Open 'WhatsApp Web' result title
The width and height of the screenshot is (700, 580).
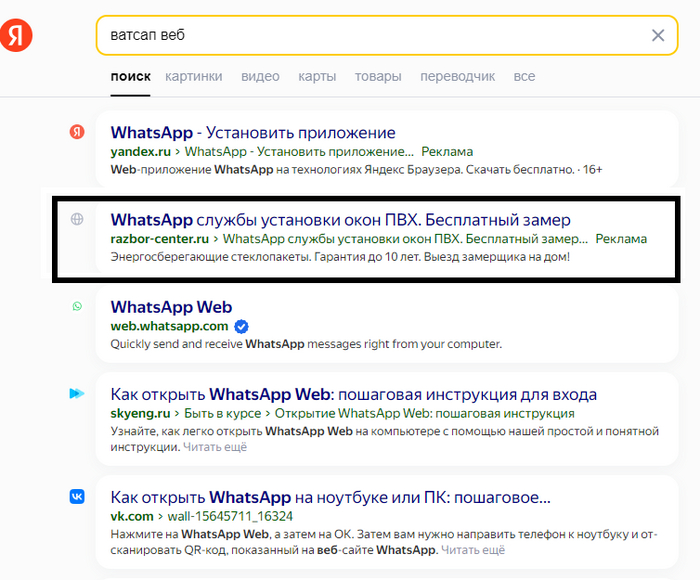tap(171, 307)
